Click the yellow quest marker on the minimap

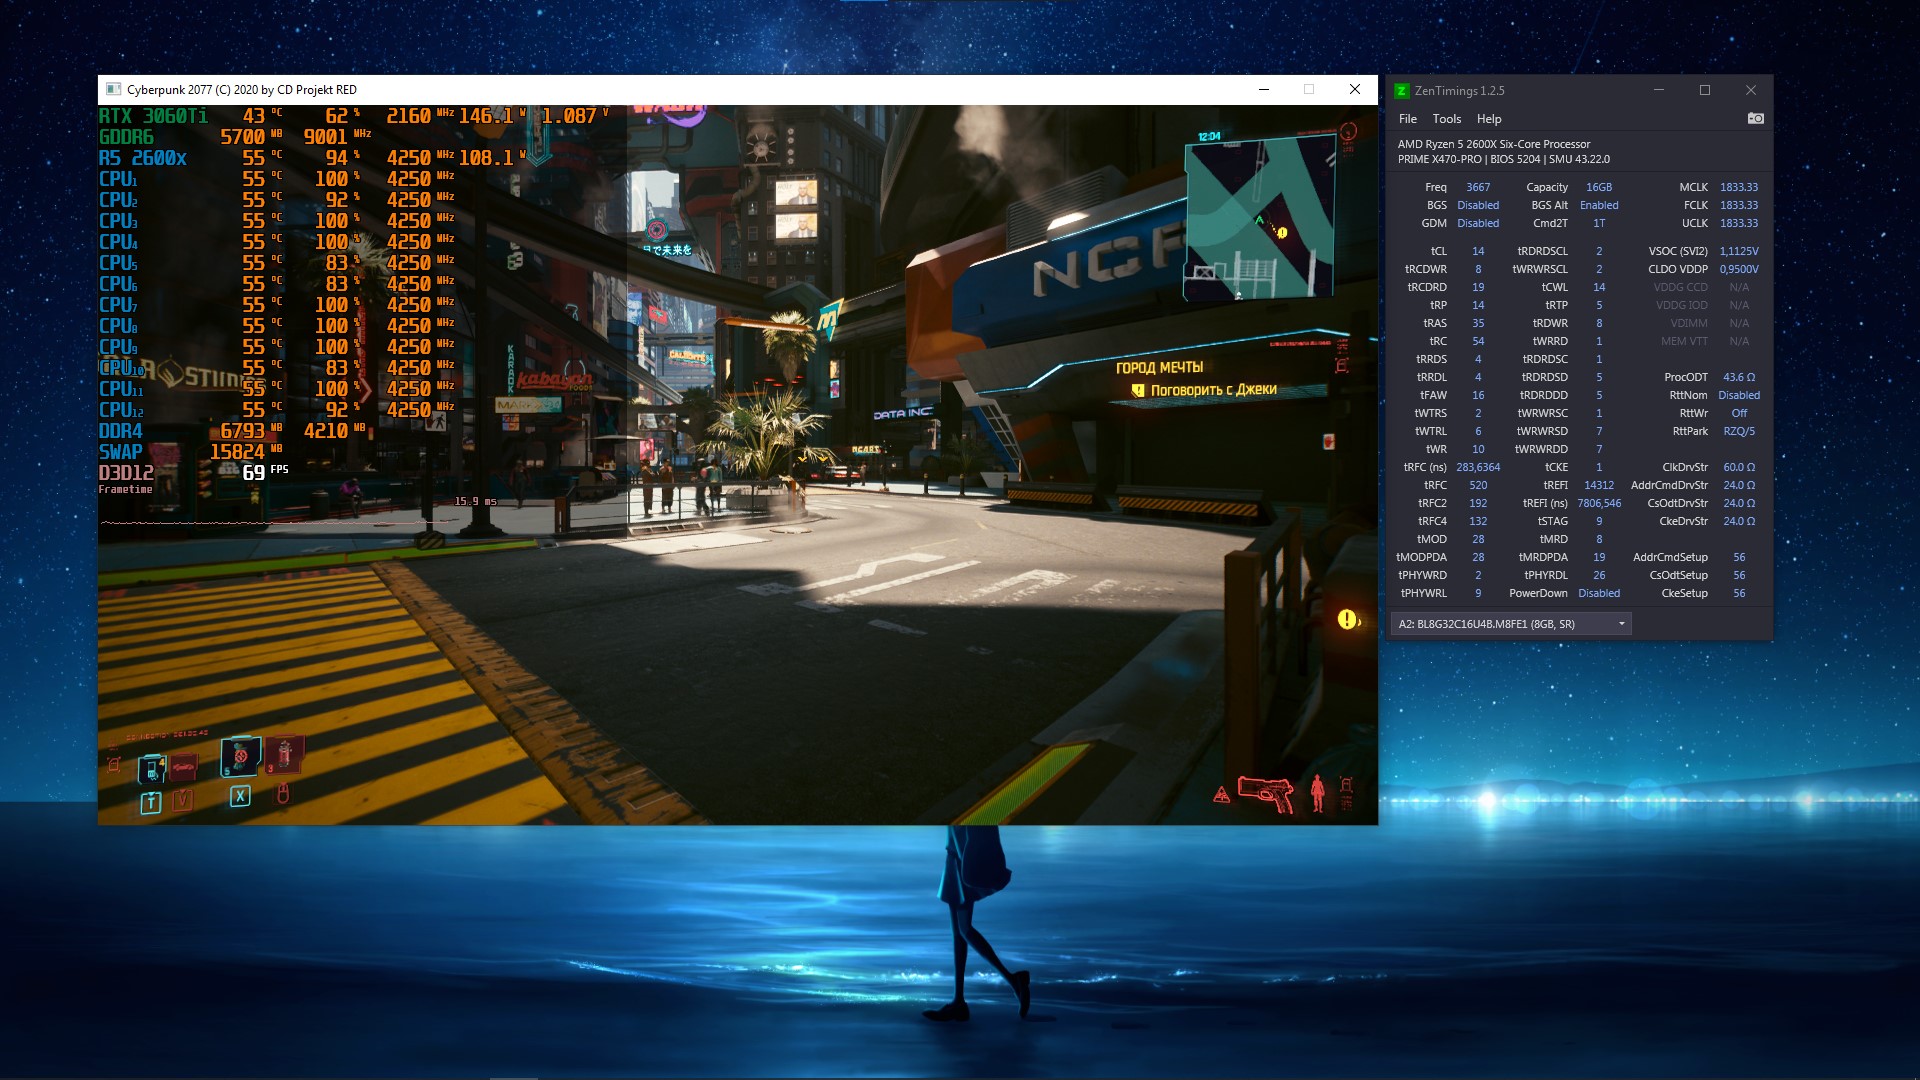1282,232
